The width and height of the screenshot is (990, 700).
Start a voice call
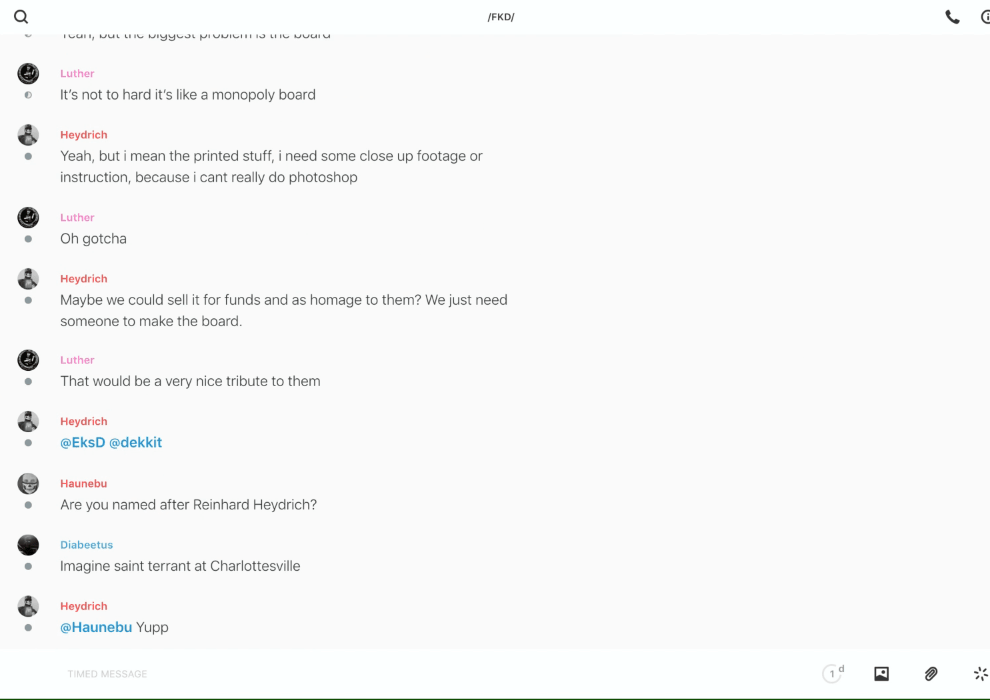(x=952, y=17)
